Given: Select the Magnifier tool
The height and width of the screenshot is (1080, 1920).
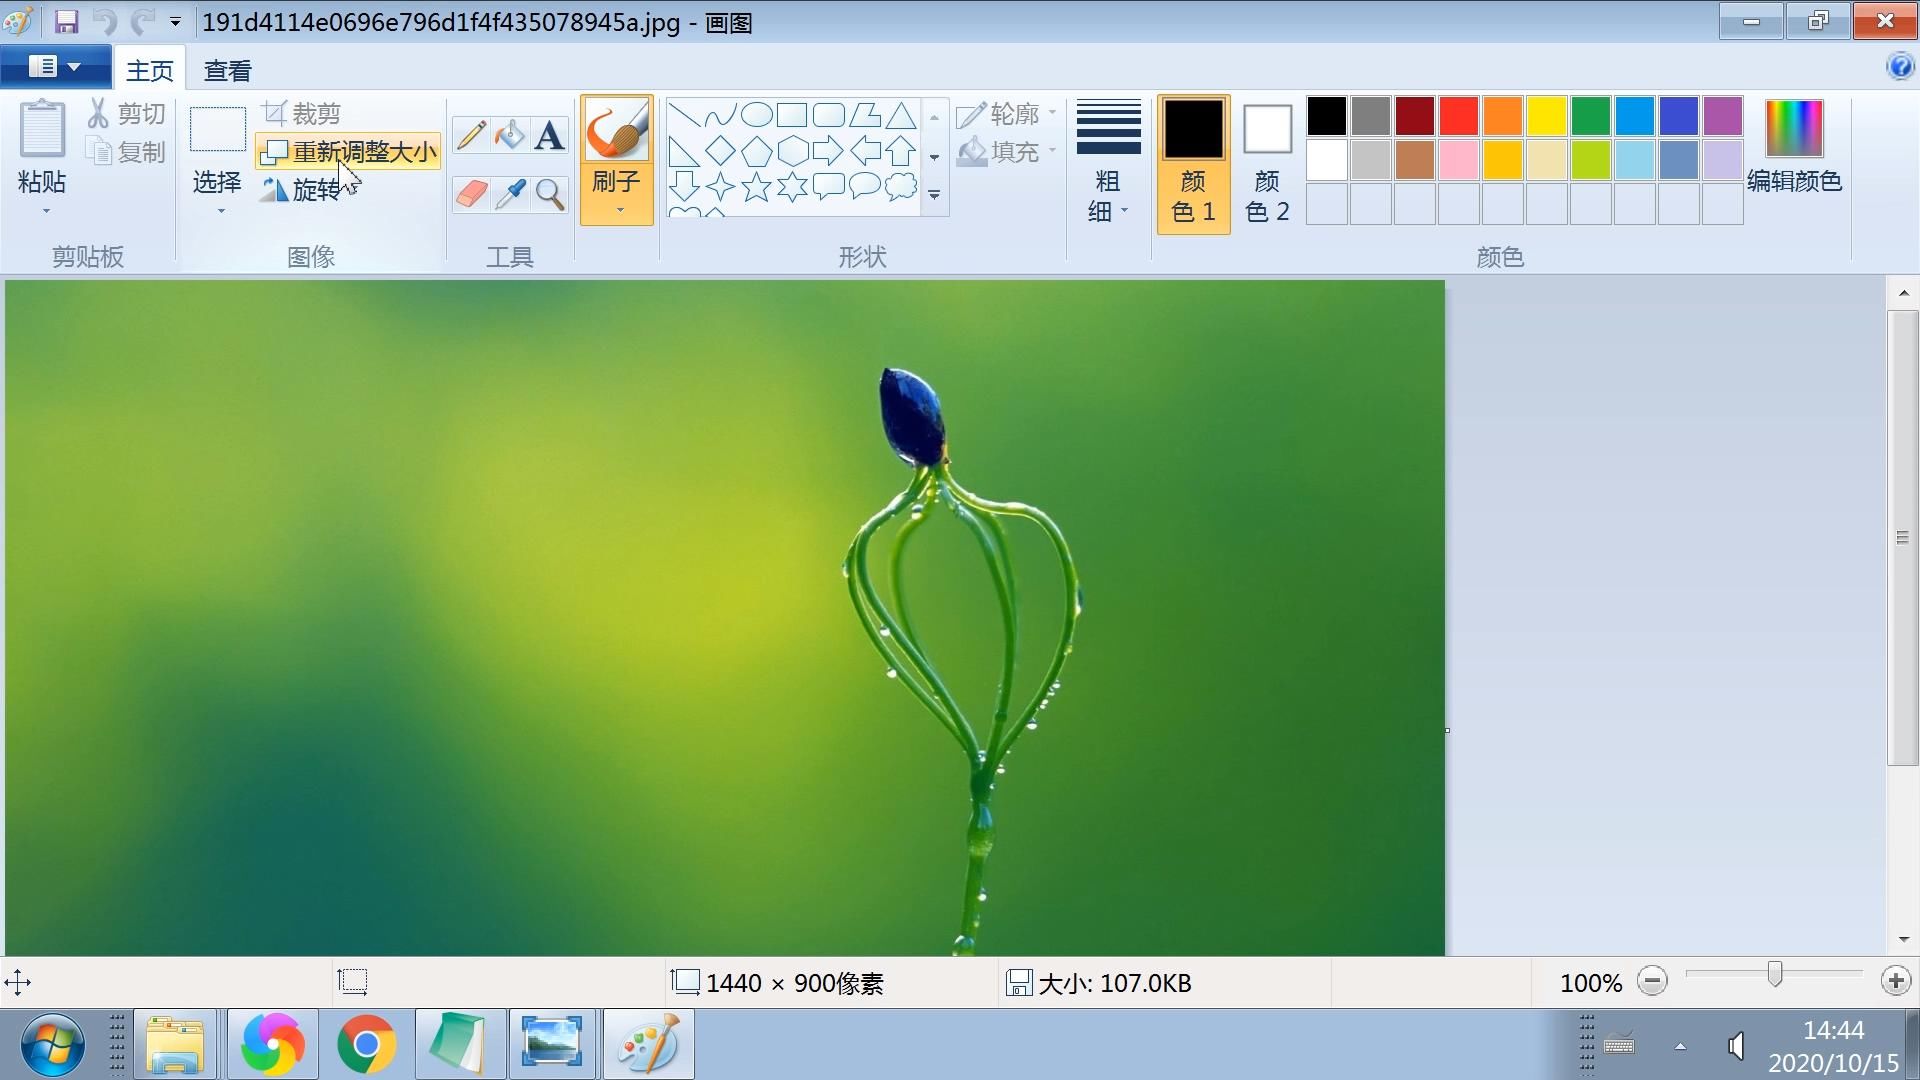Looking at the screenshot, I should click(549, 194).
